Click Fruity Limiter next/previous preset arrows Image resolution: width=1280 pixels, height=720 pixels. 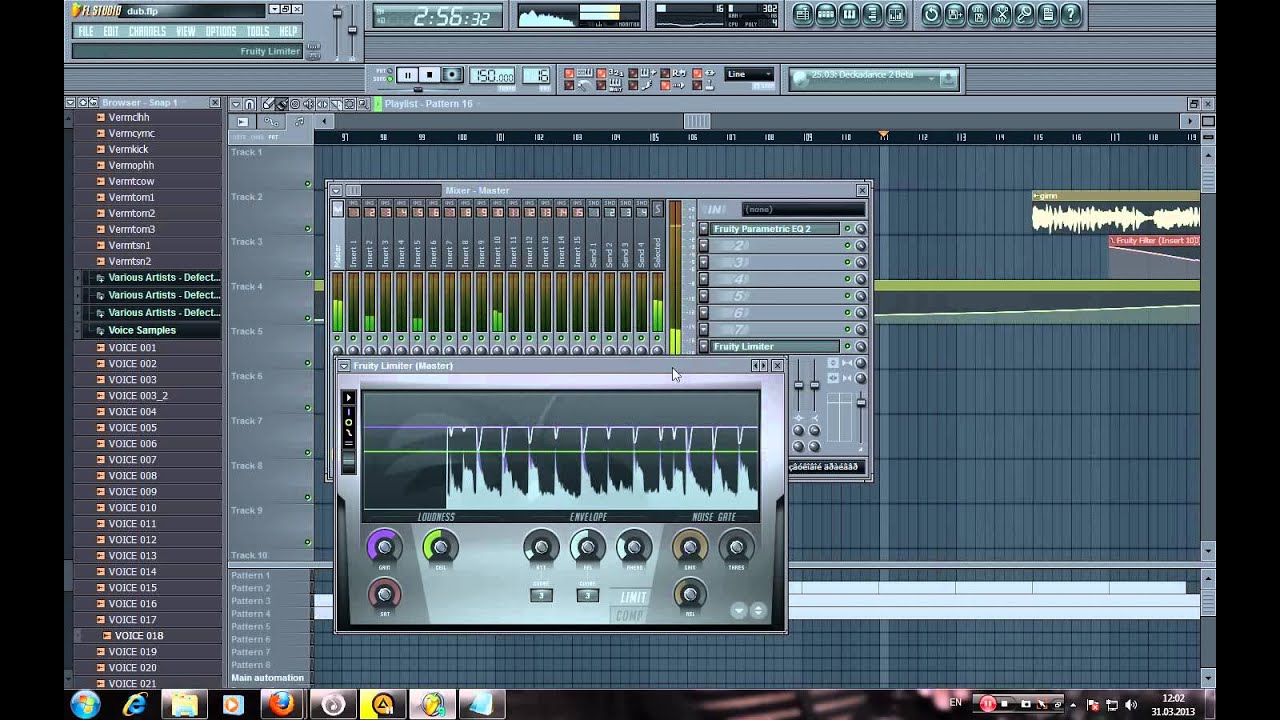759,366
